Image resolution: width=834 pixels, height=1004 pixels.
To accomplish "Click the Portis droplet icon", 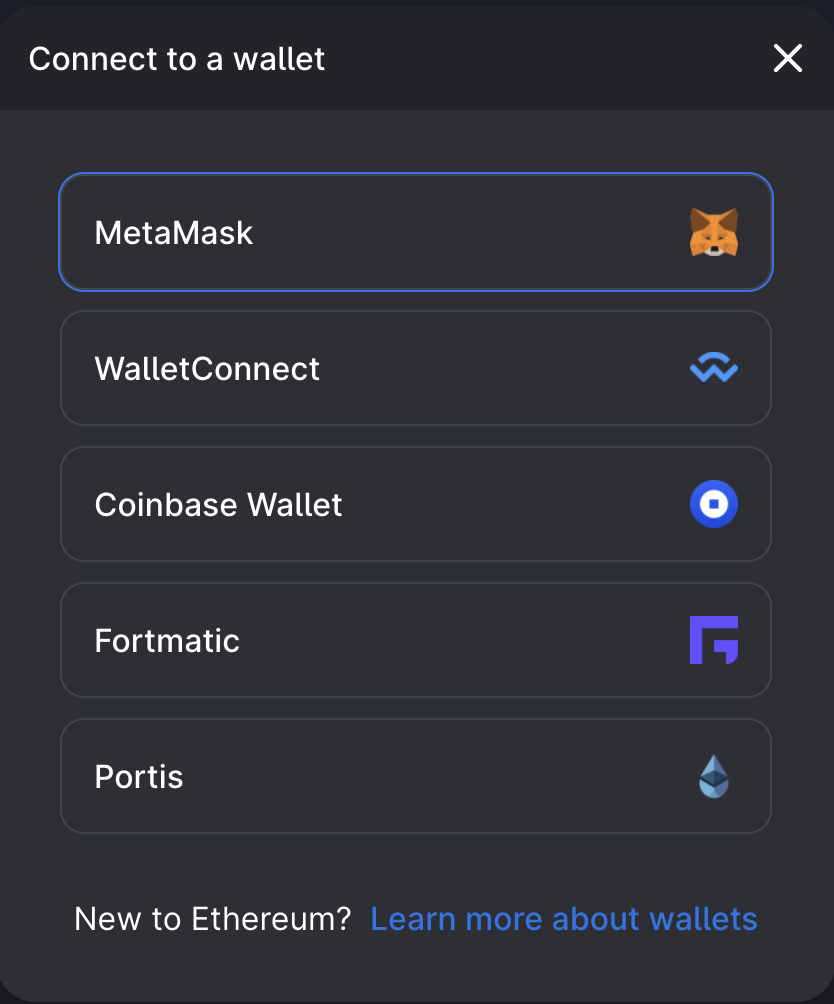I will (x=714, y=776).
